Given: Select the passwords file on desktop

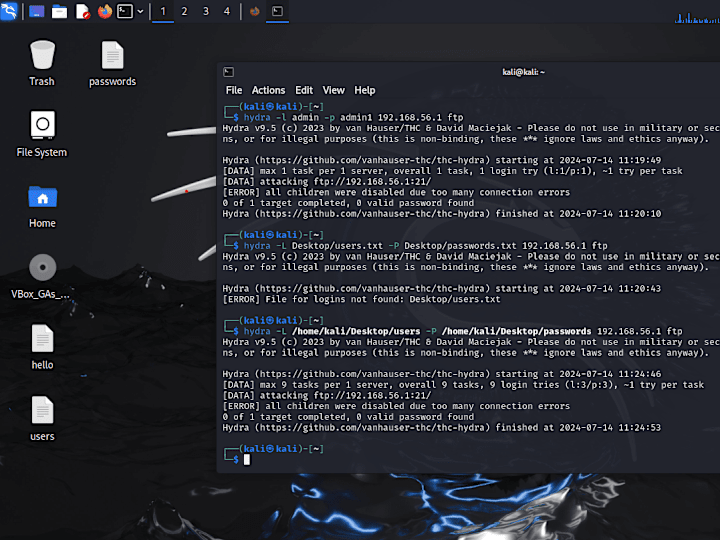Looking at the screenshot, I should [x=112, y=63].
